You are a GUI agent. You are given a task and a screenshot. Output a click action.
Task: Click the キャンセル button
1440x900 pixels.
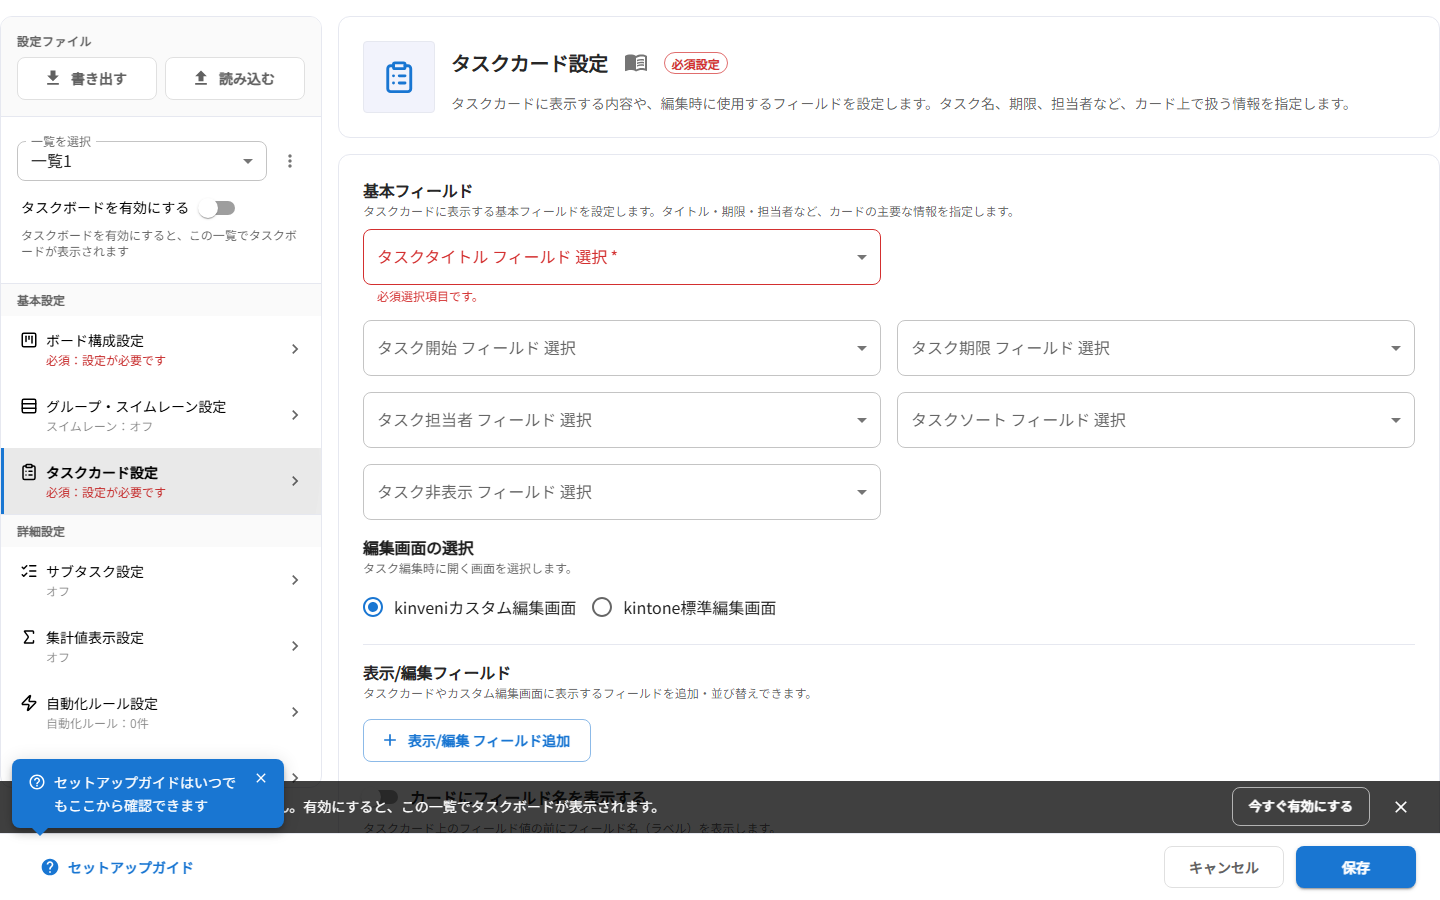1224,867
